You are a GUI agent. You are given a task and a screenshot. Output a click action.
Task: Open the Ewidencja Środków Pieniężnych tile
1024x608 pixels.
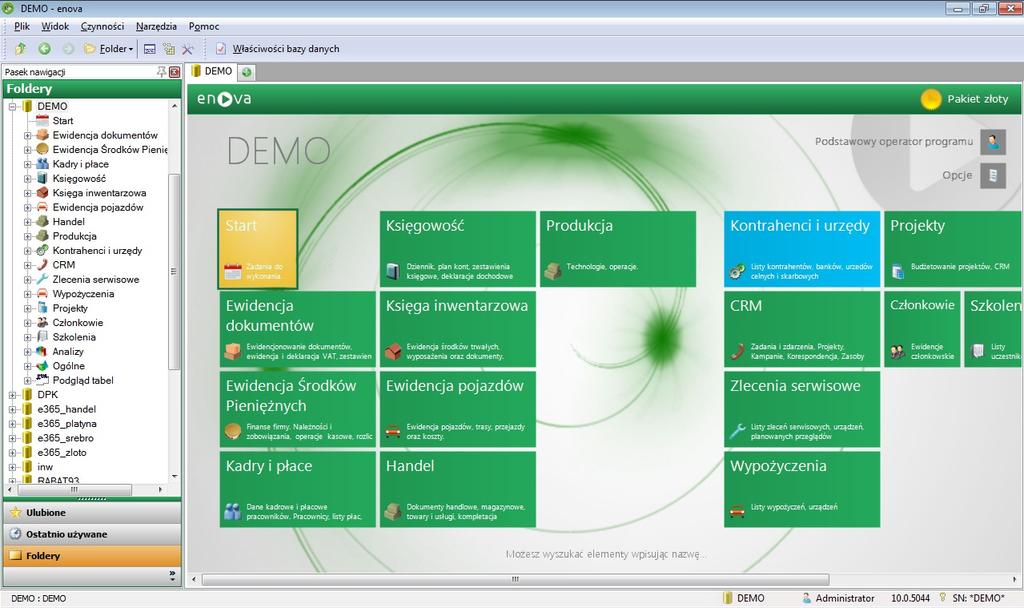click(297, 409)
